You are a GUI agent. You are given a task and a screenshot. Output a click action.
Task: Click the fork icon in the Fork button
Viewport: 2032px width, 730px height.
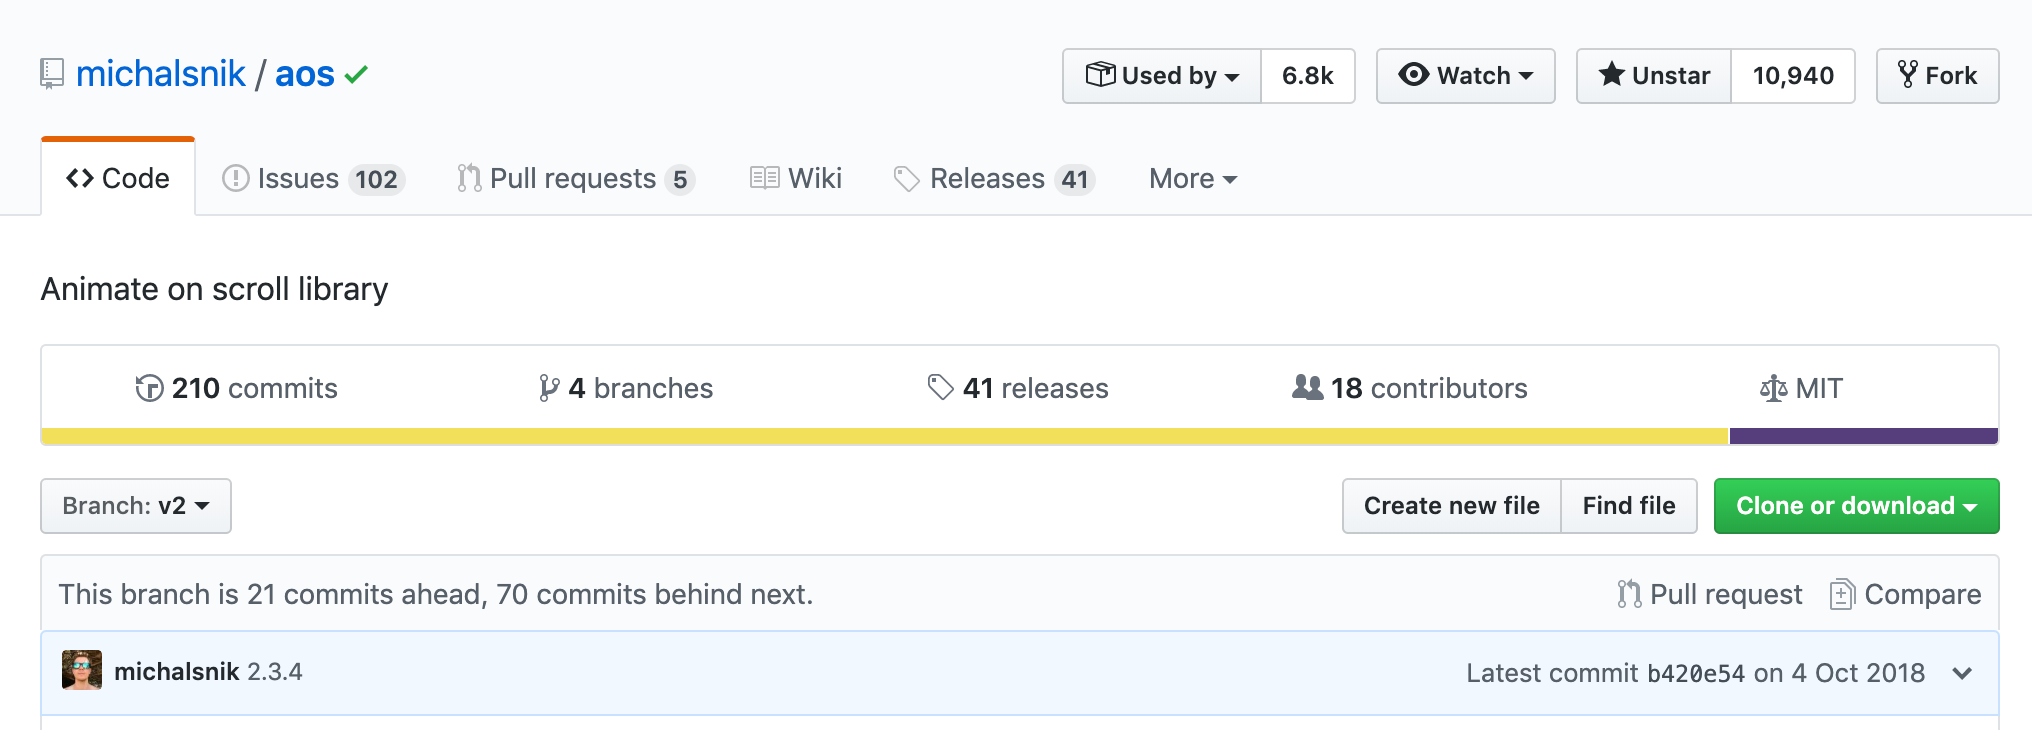[1908, 74]
